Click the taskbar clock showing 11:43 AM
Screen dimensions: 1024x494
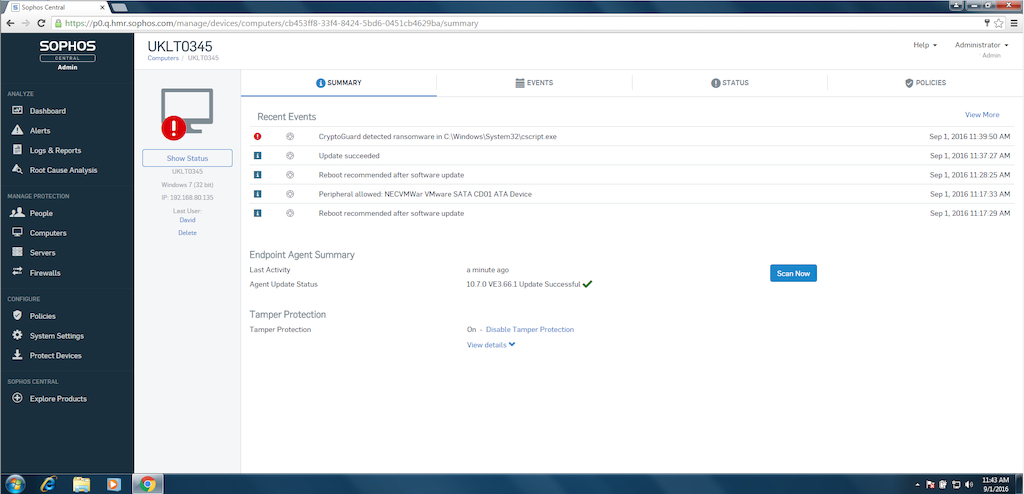(995, 484)
